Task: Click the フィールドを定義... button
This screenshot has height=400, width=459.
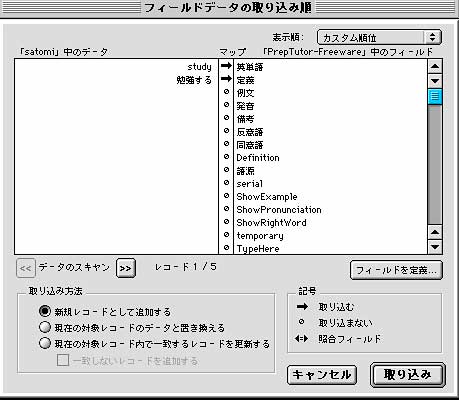Action: click(x=396, y=270)
